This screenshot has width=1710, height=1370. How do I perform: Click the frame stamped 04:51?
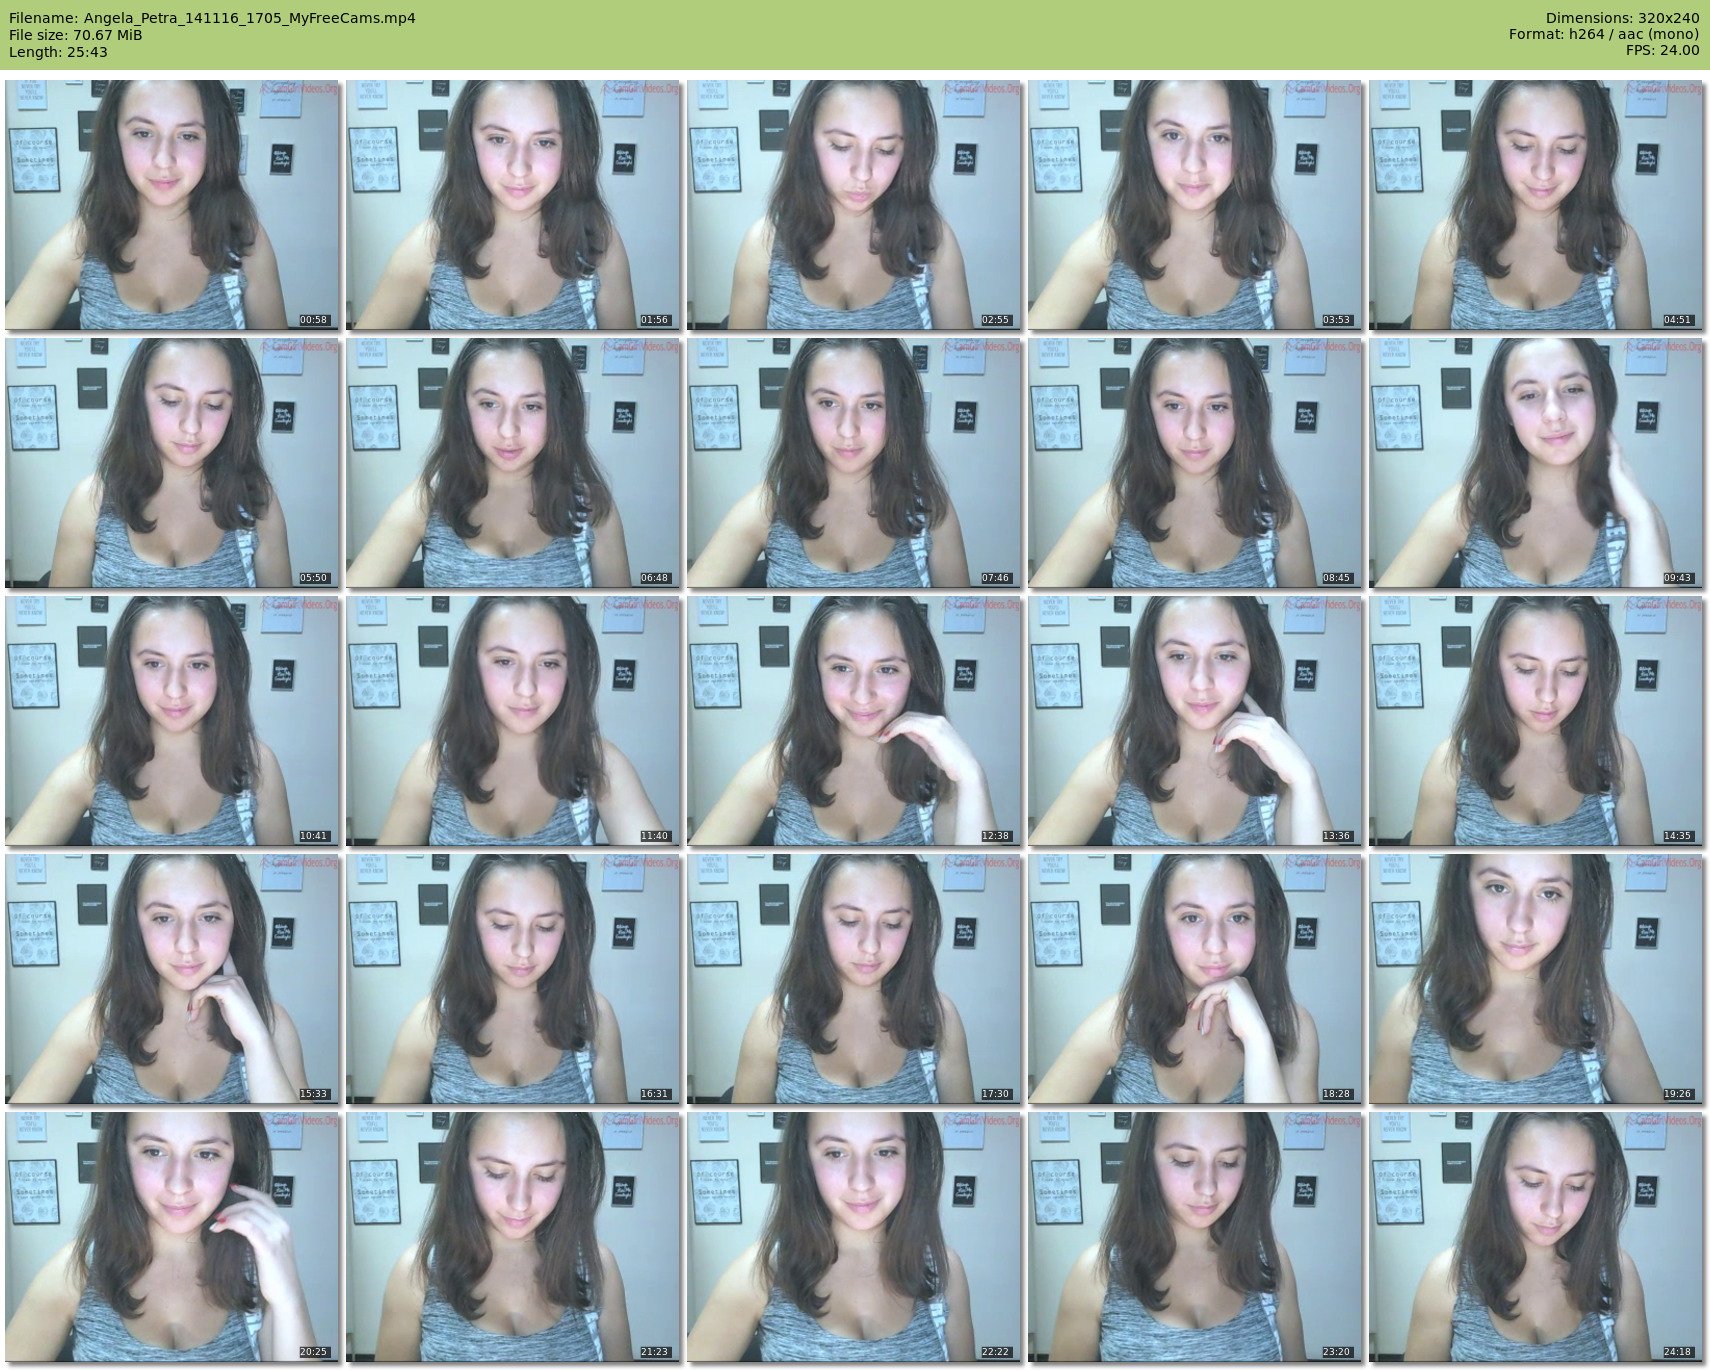(1536, 205)
